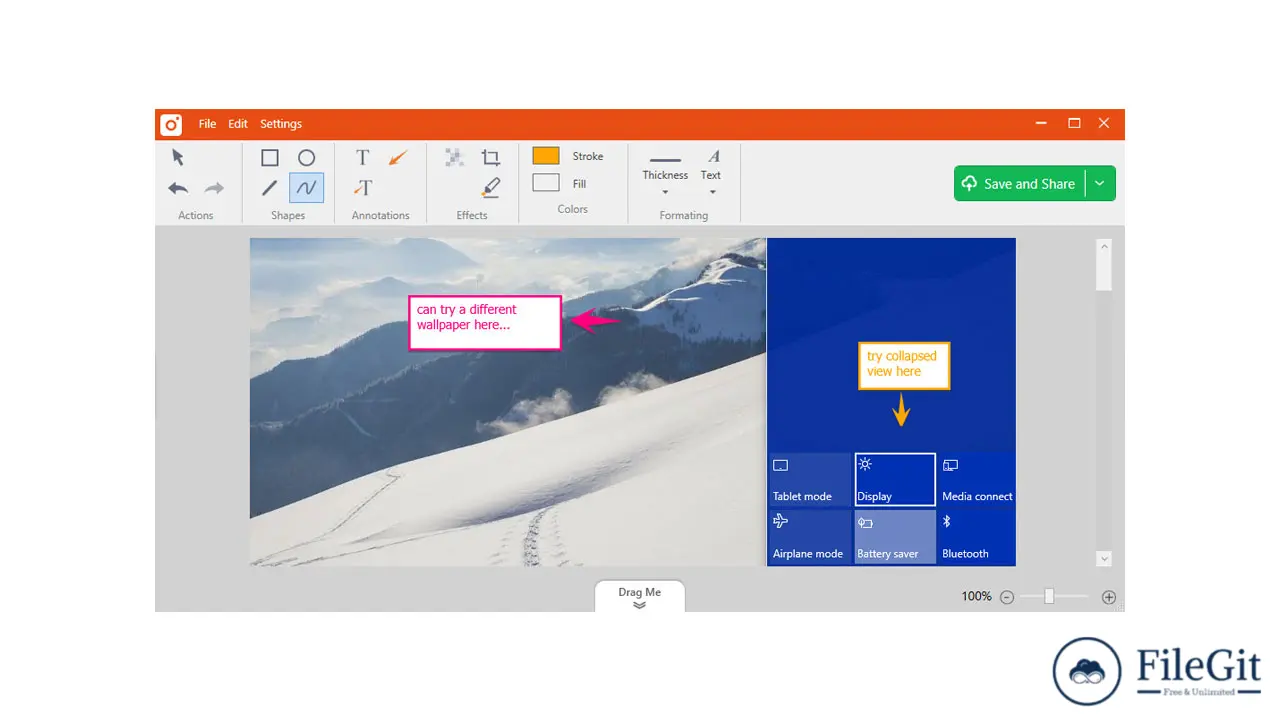Click the Display tile
Screen dimensions: 1280x720
coord(895,480)
